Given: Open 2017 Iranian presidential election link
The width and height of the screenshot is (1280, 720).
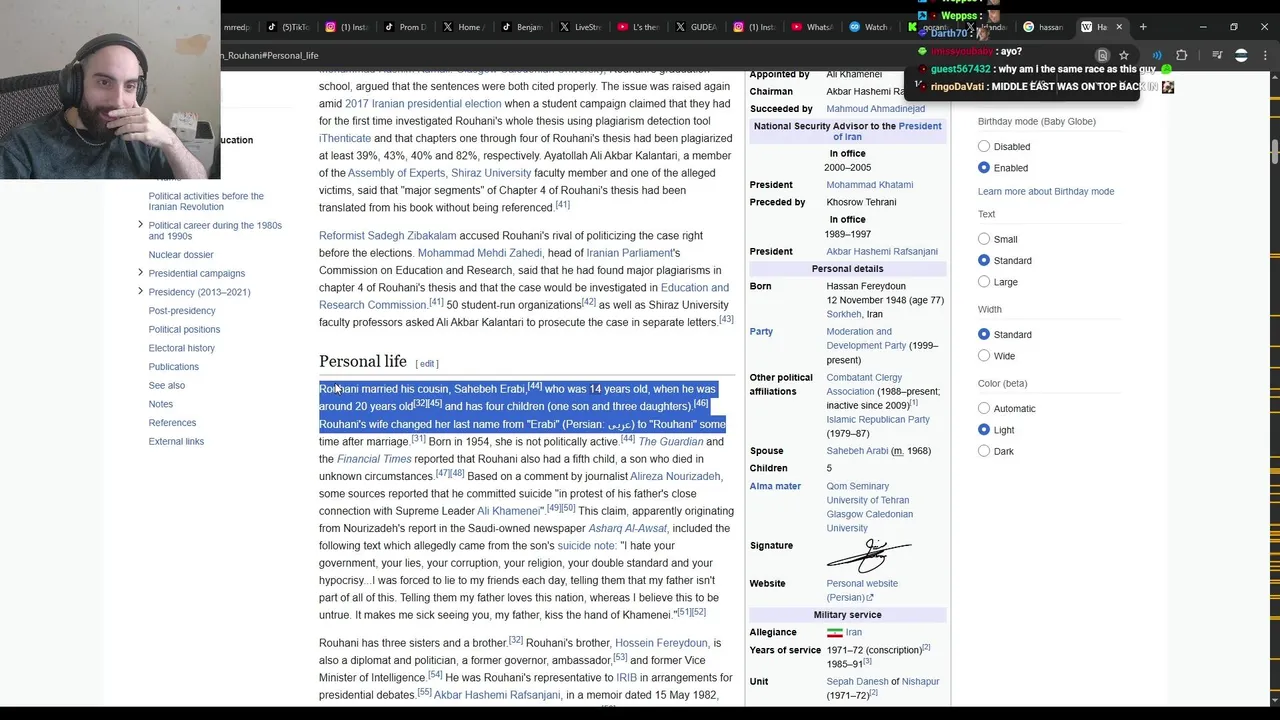Looking at the screenshot, I should (423, 104).
